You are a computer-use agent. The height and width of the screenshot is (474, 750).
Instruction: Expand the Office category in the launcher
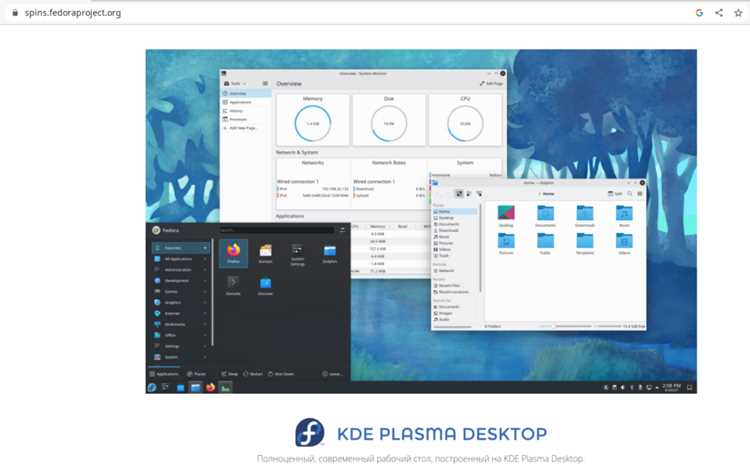pos(181,335)
